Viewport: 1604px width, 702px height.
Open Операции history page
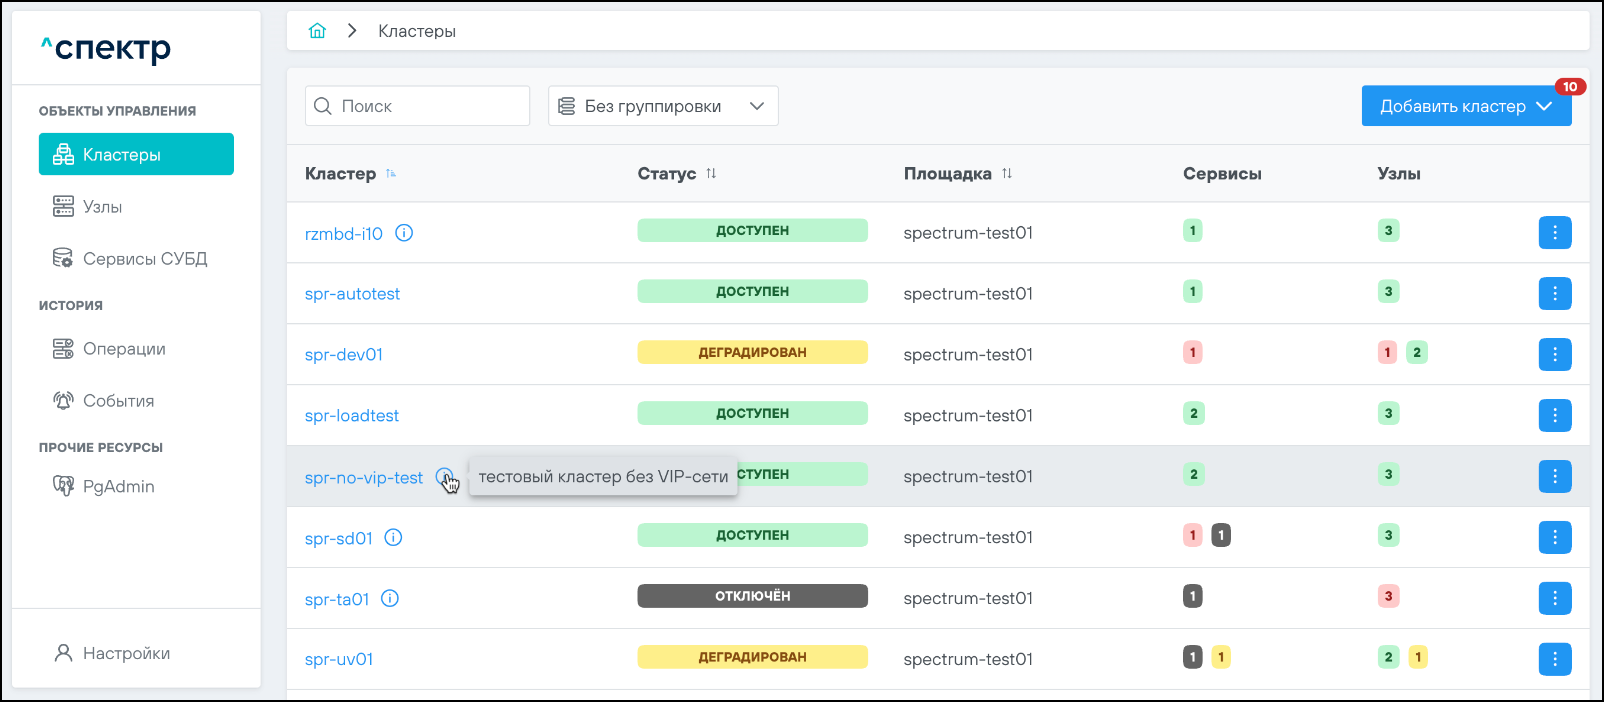[124, 349]
